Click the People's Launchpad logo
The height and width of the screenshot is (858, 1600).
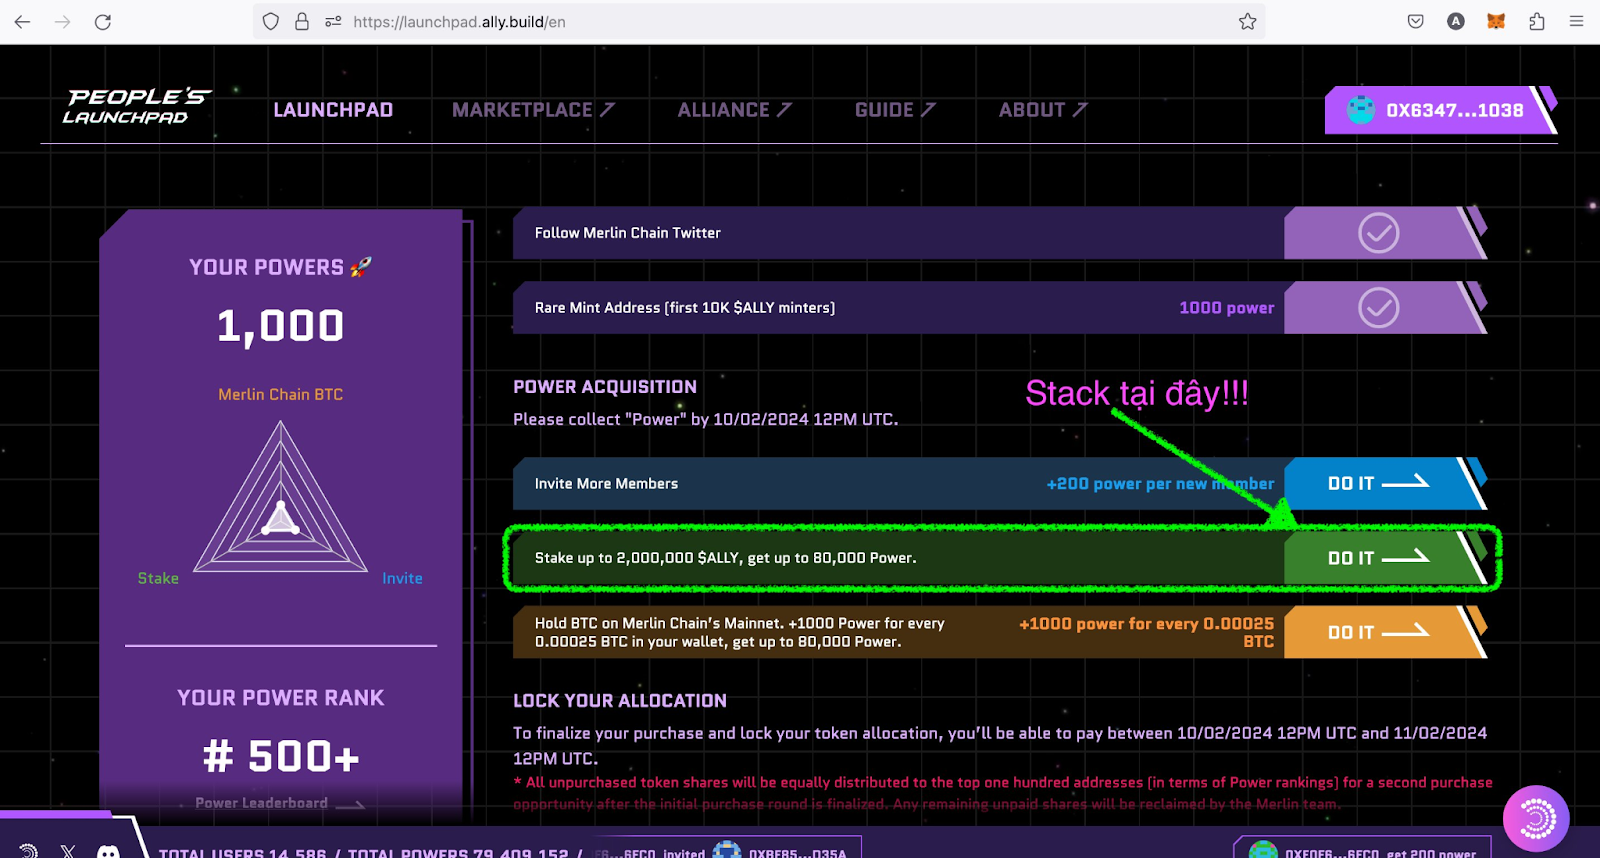point(137,106)
